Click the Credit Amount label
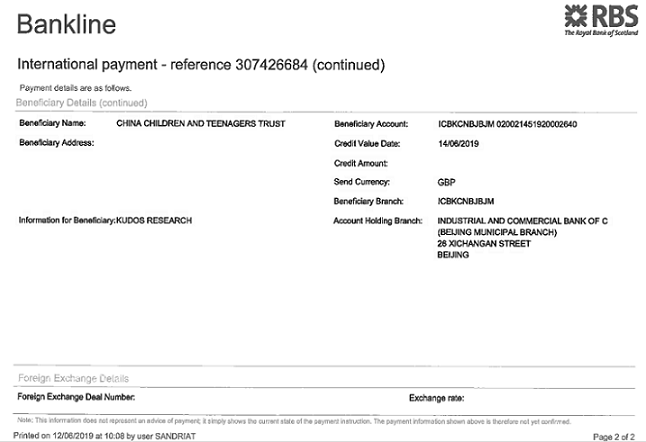This screenshot has height=442, width=646. (360, 162)
